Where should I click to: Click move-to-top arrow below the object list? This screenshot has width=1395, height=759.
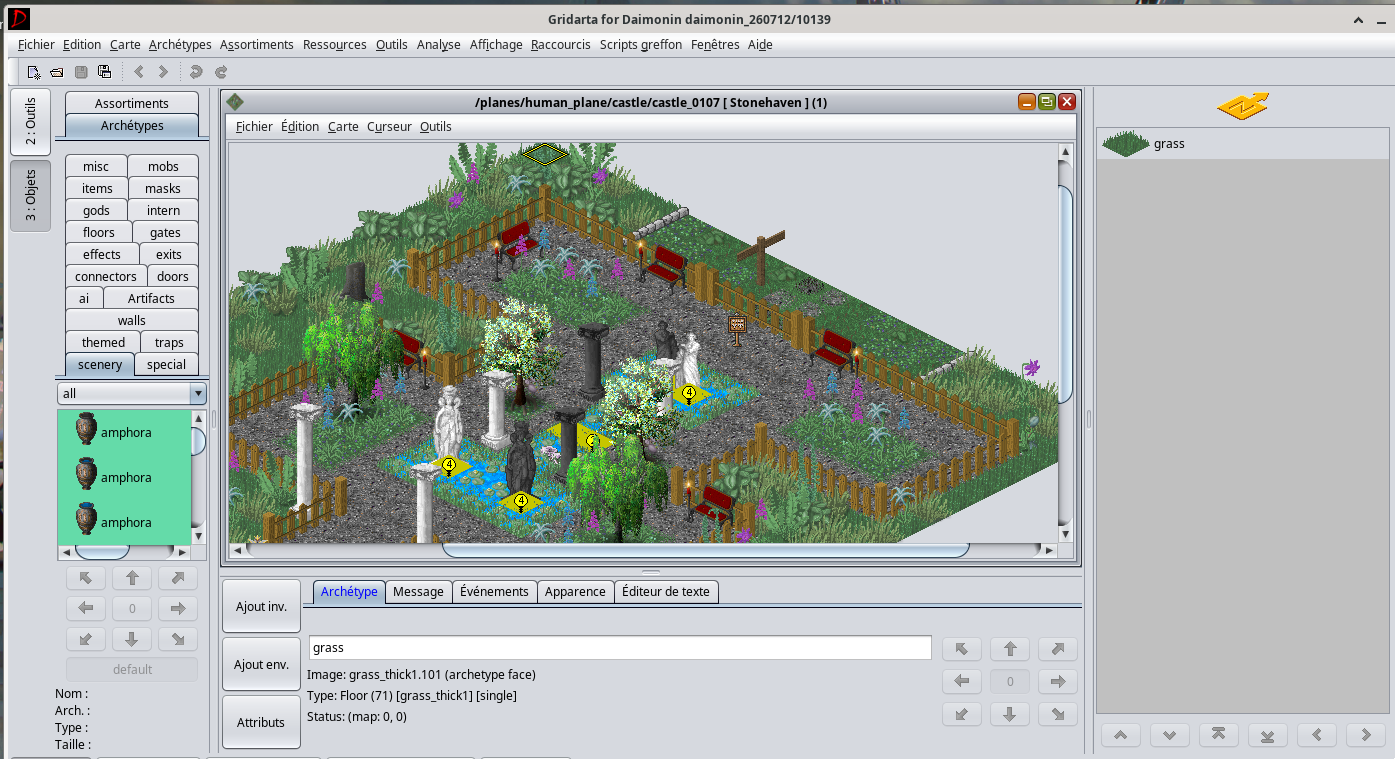click(1218, 735)
